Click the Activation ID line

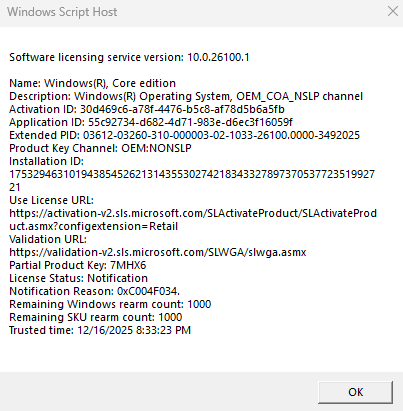147,109
